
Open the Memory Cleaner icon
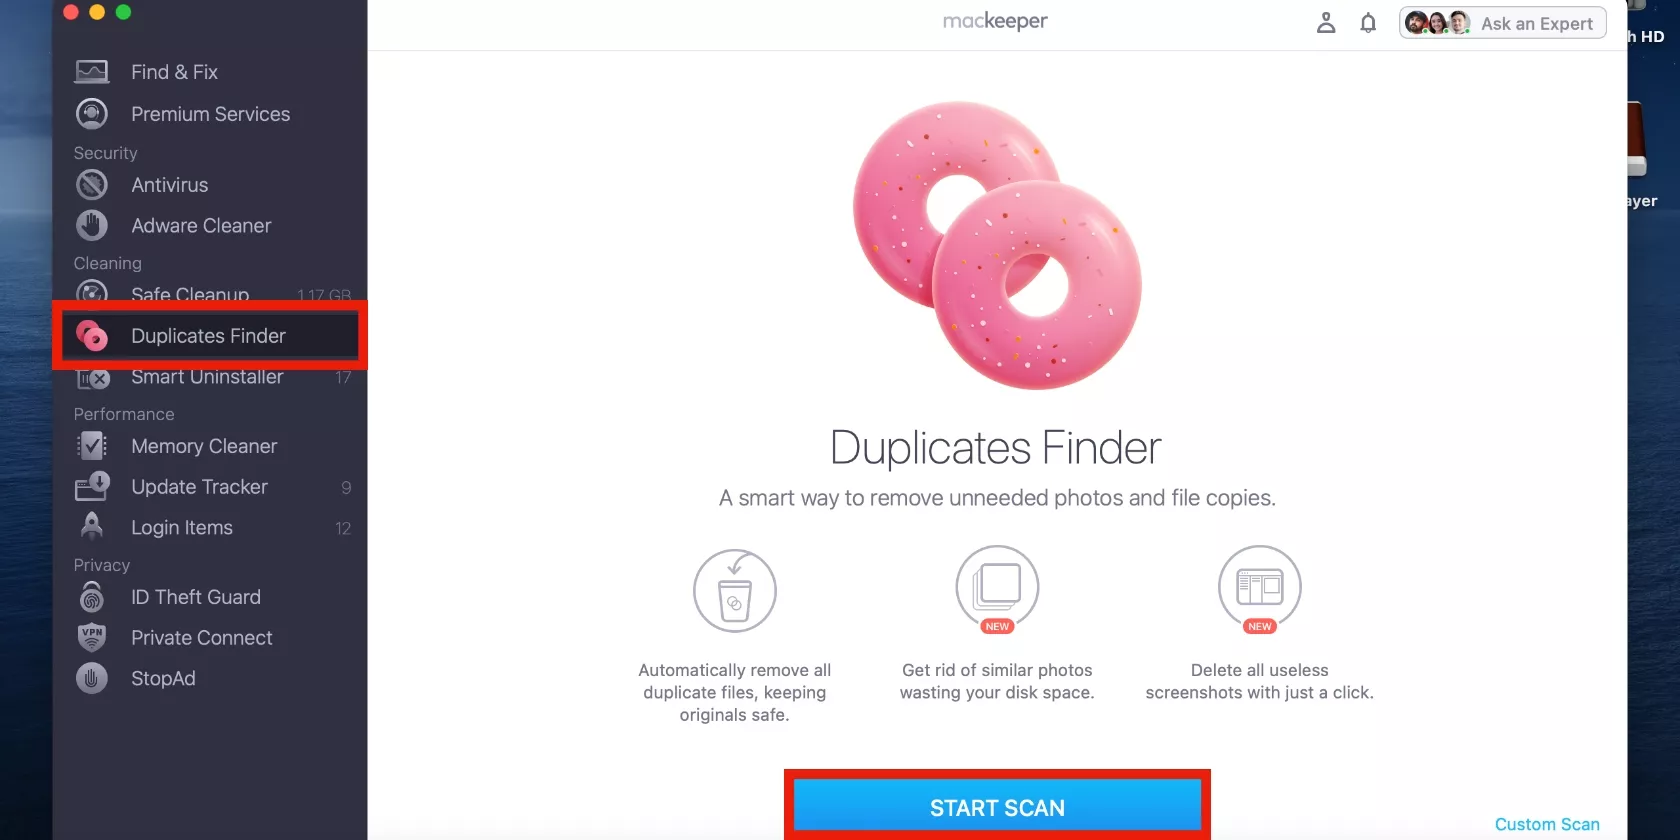[92, 446]
